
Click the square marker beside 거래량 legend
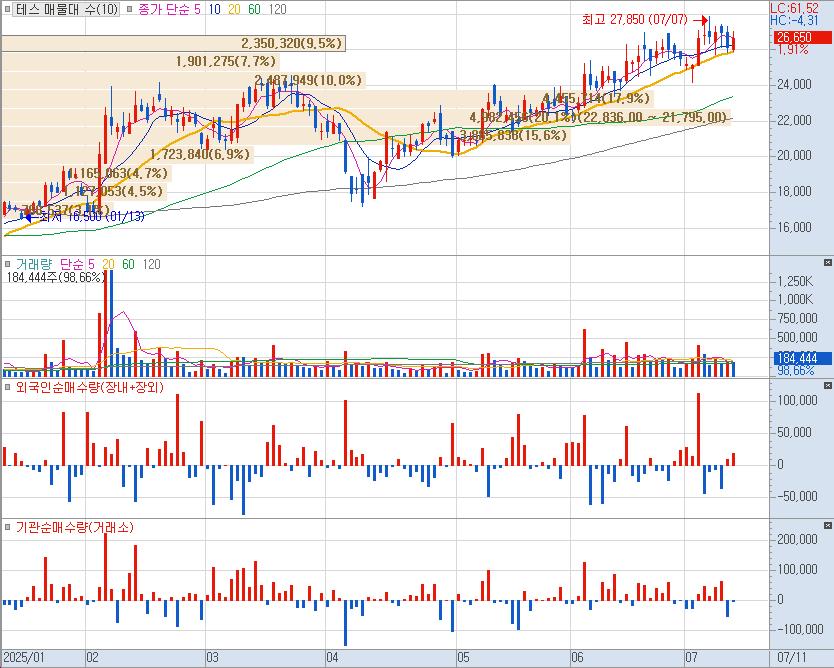point(8,263)
